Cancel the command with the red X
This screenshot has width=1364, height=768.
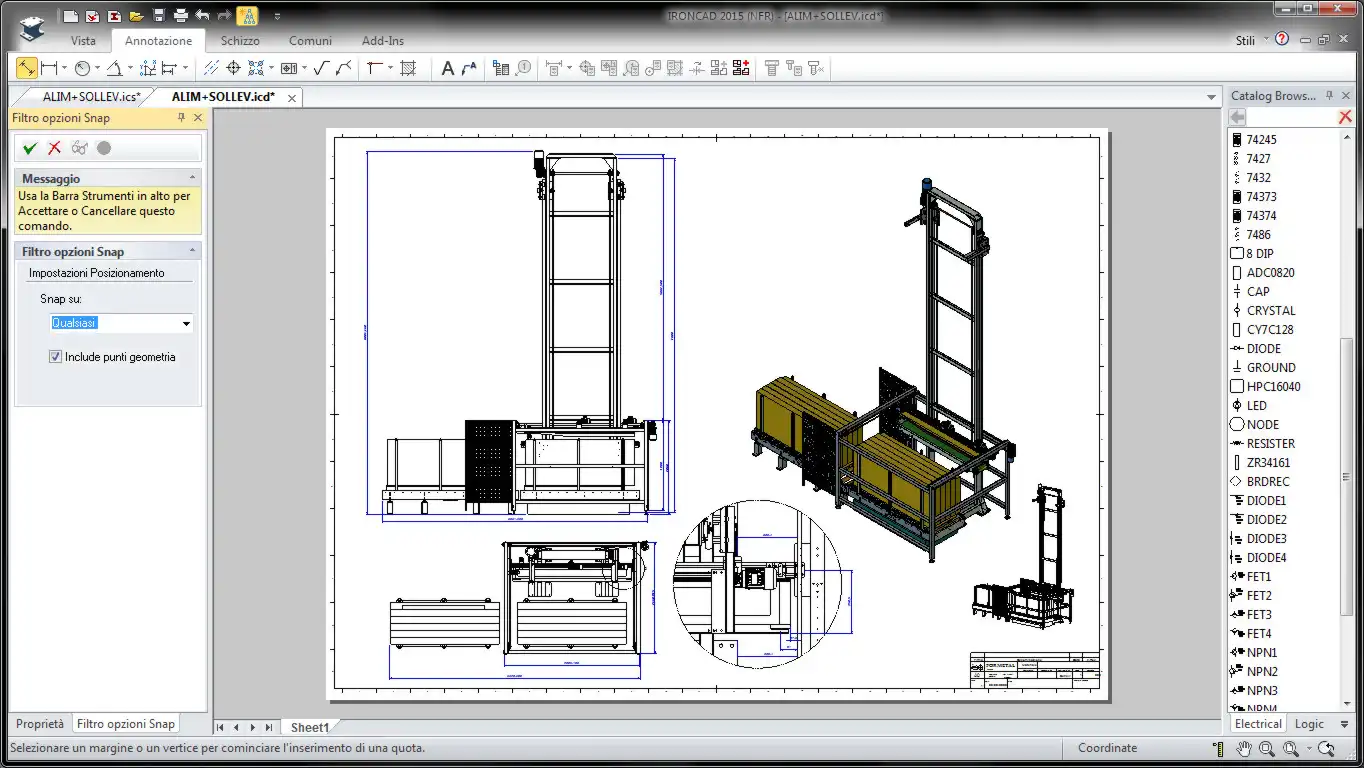point(54,148)
